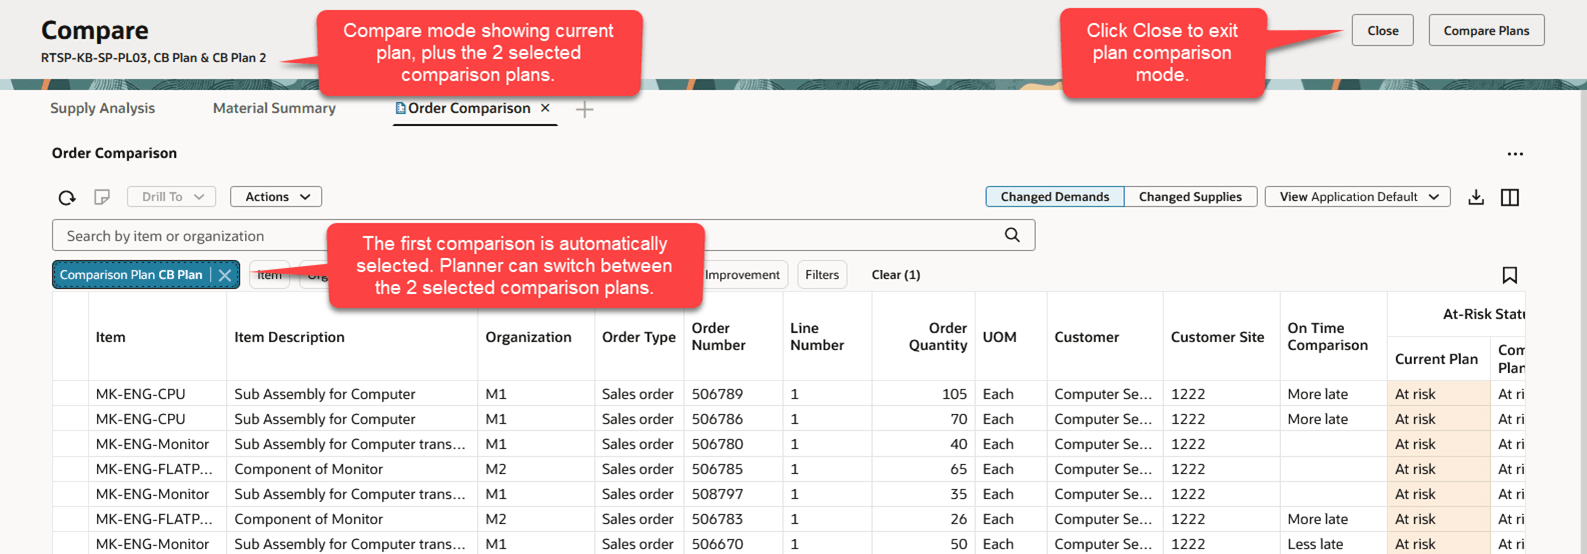Close the Order Comparison tab
This screenshot has width=1587, height=554.
[545, 108]
